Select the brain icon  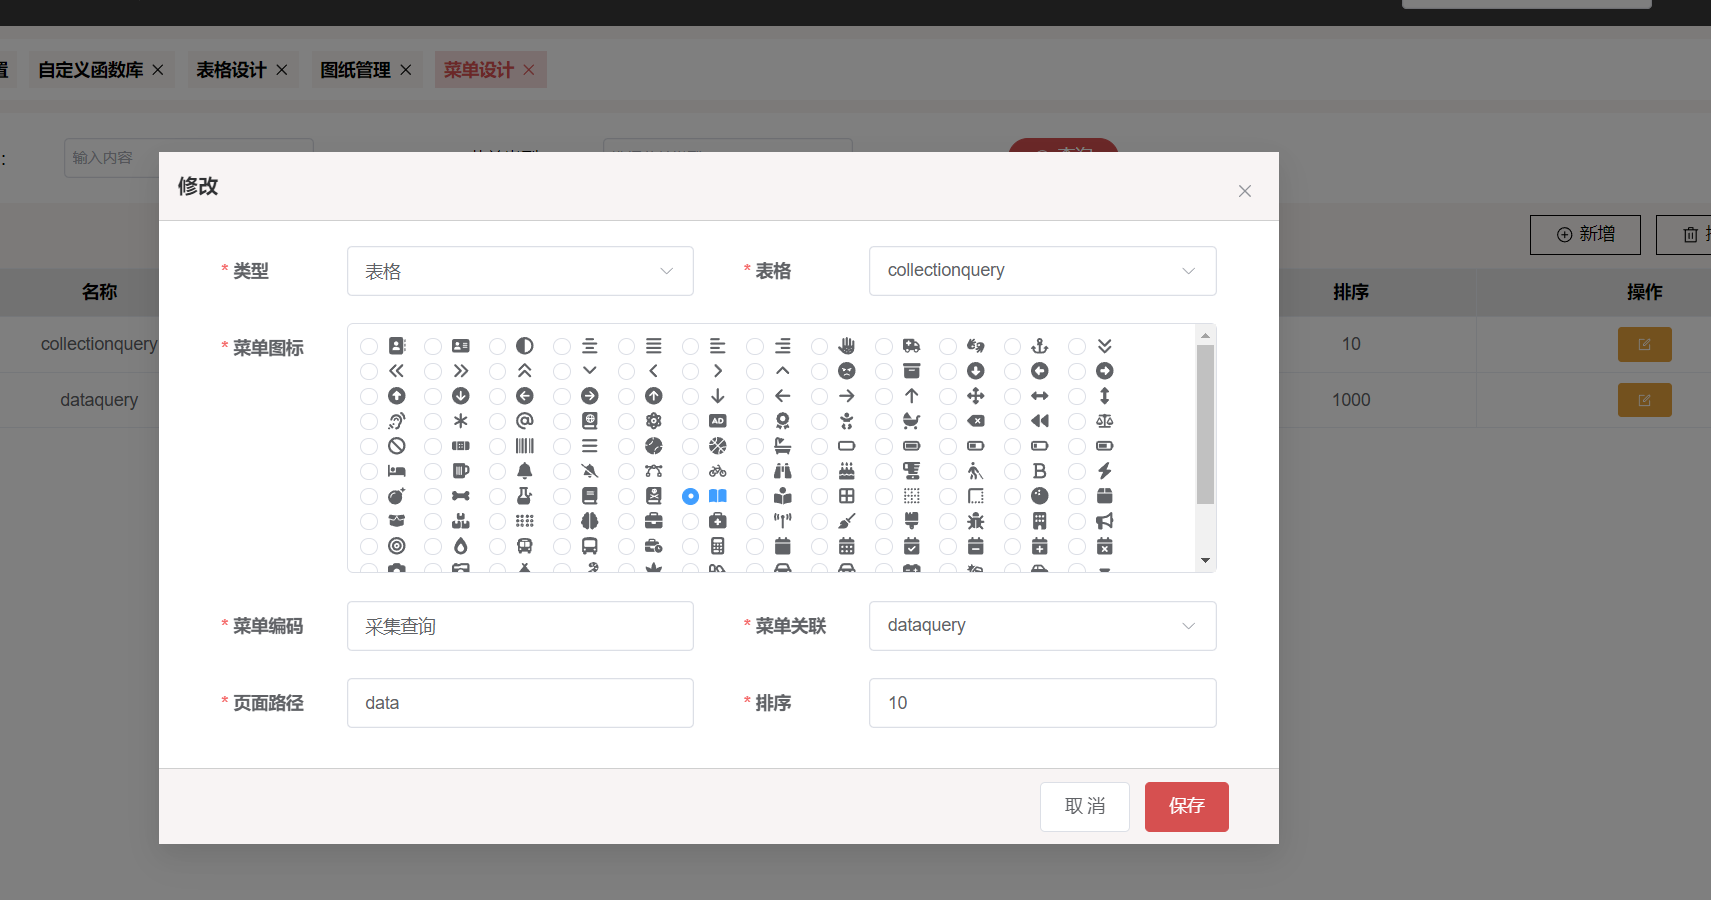pyautogui.click(x=590, y=521)
